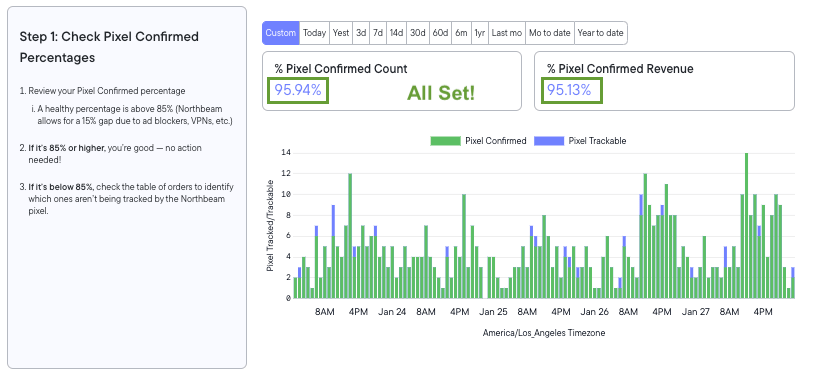
Task: Switch to the 1yr range
Action: pos(479,33)
